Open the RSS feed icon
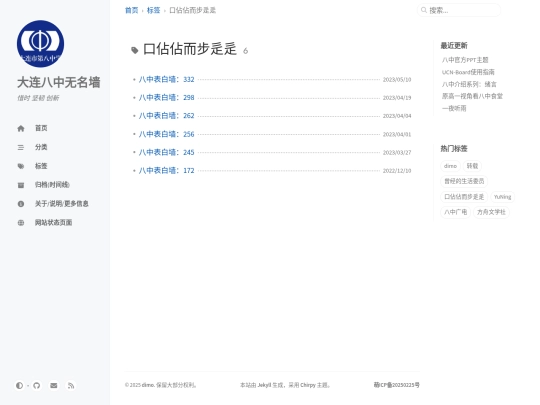 pyautogui.click(x=71, y=385)
